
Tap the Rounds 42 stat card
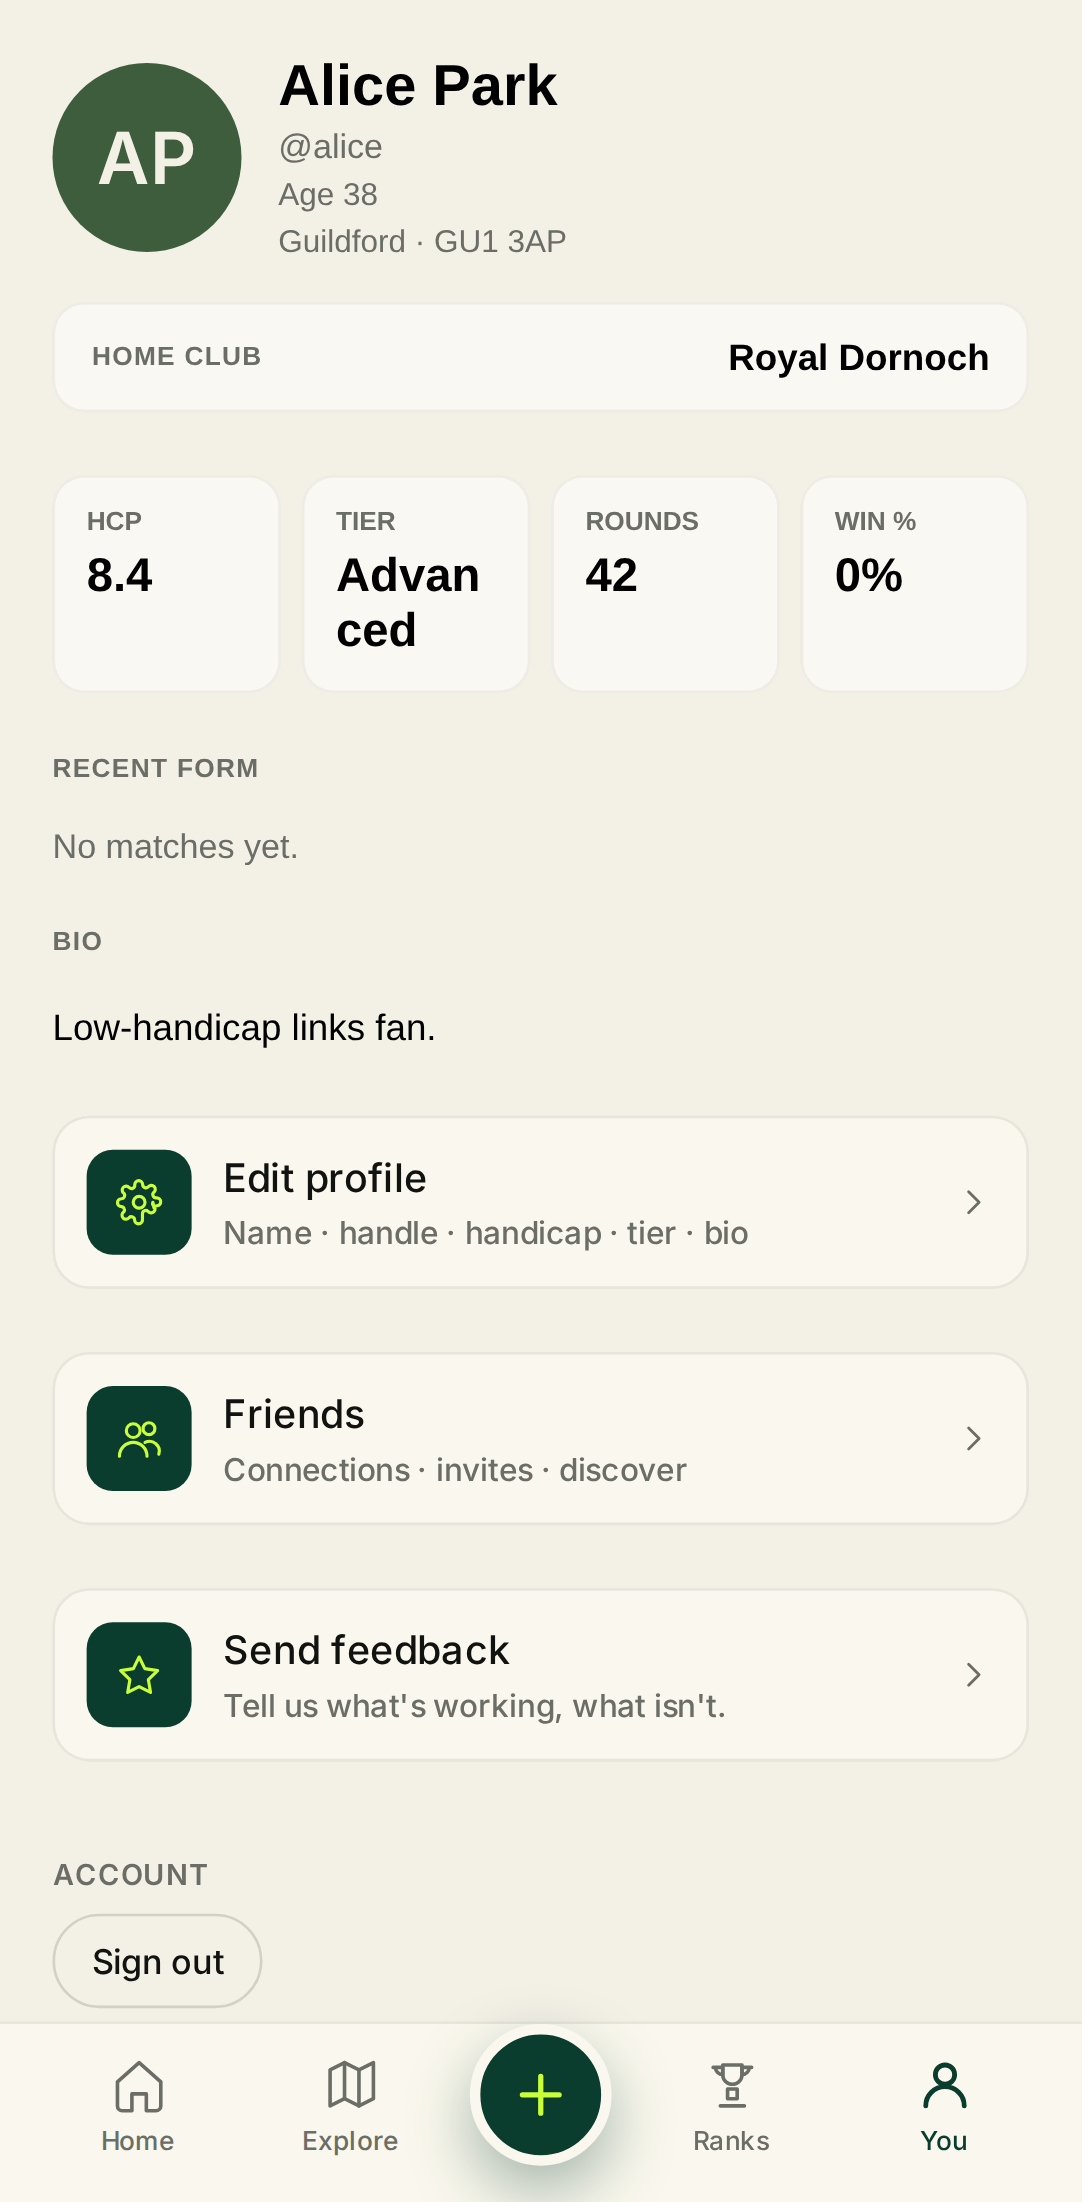665,584
